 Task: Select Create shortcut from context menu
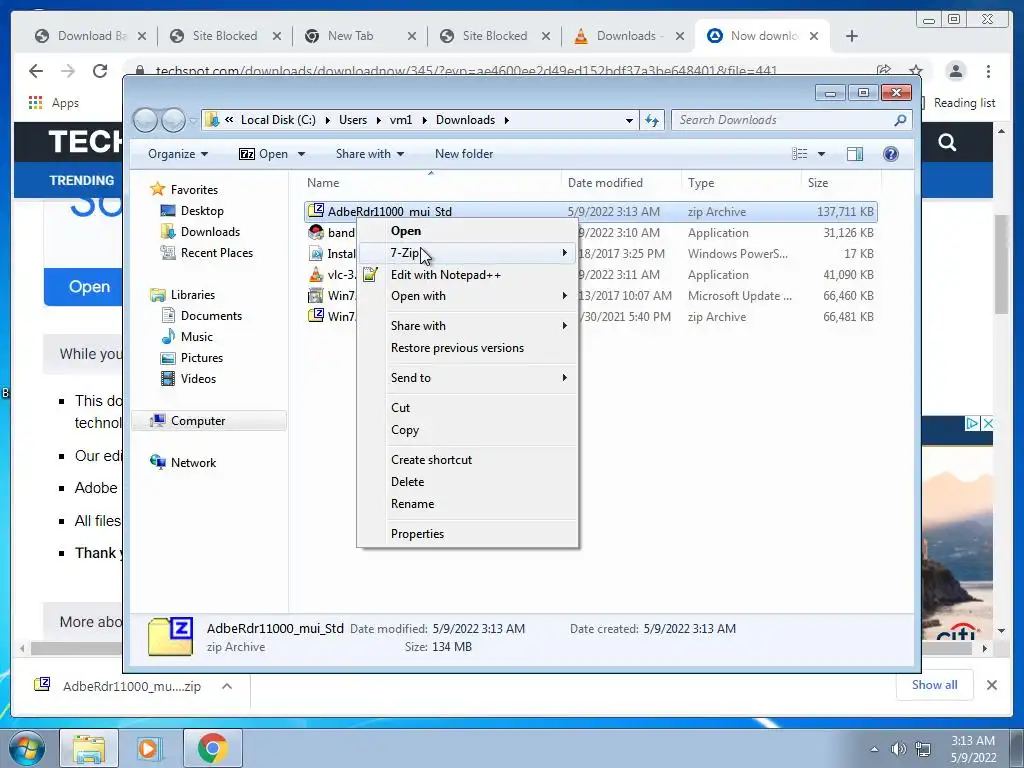[467, 460]
